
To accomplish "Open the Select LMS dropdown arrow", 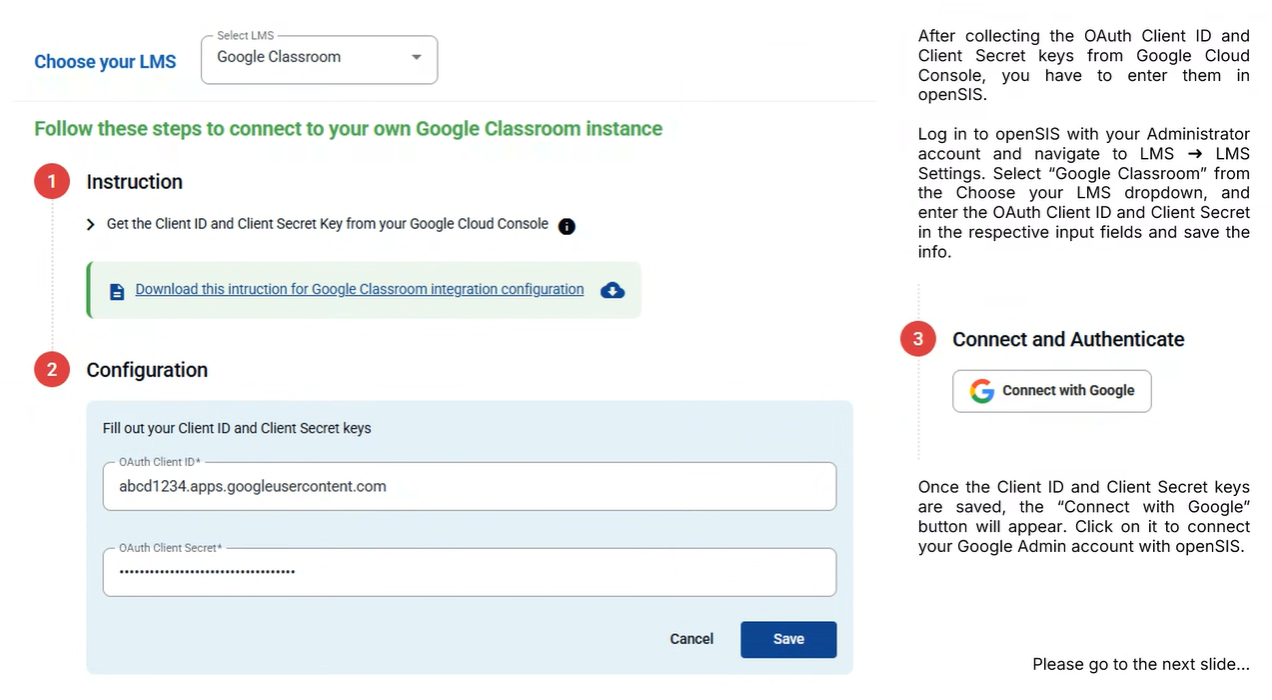I will click(x=416, y=58).
